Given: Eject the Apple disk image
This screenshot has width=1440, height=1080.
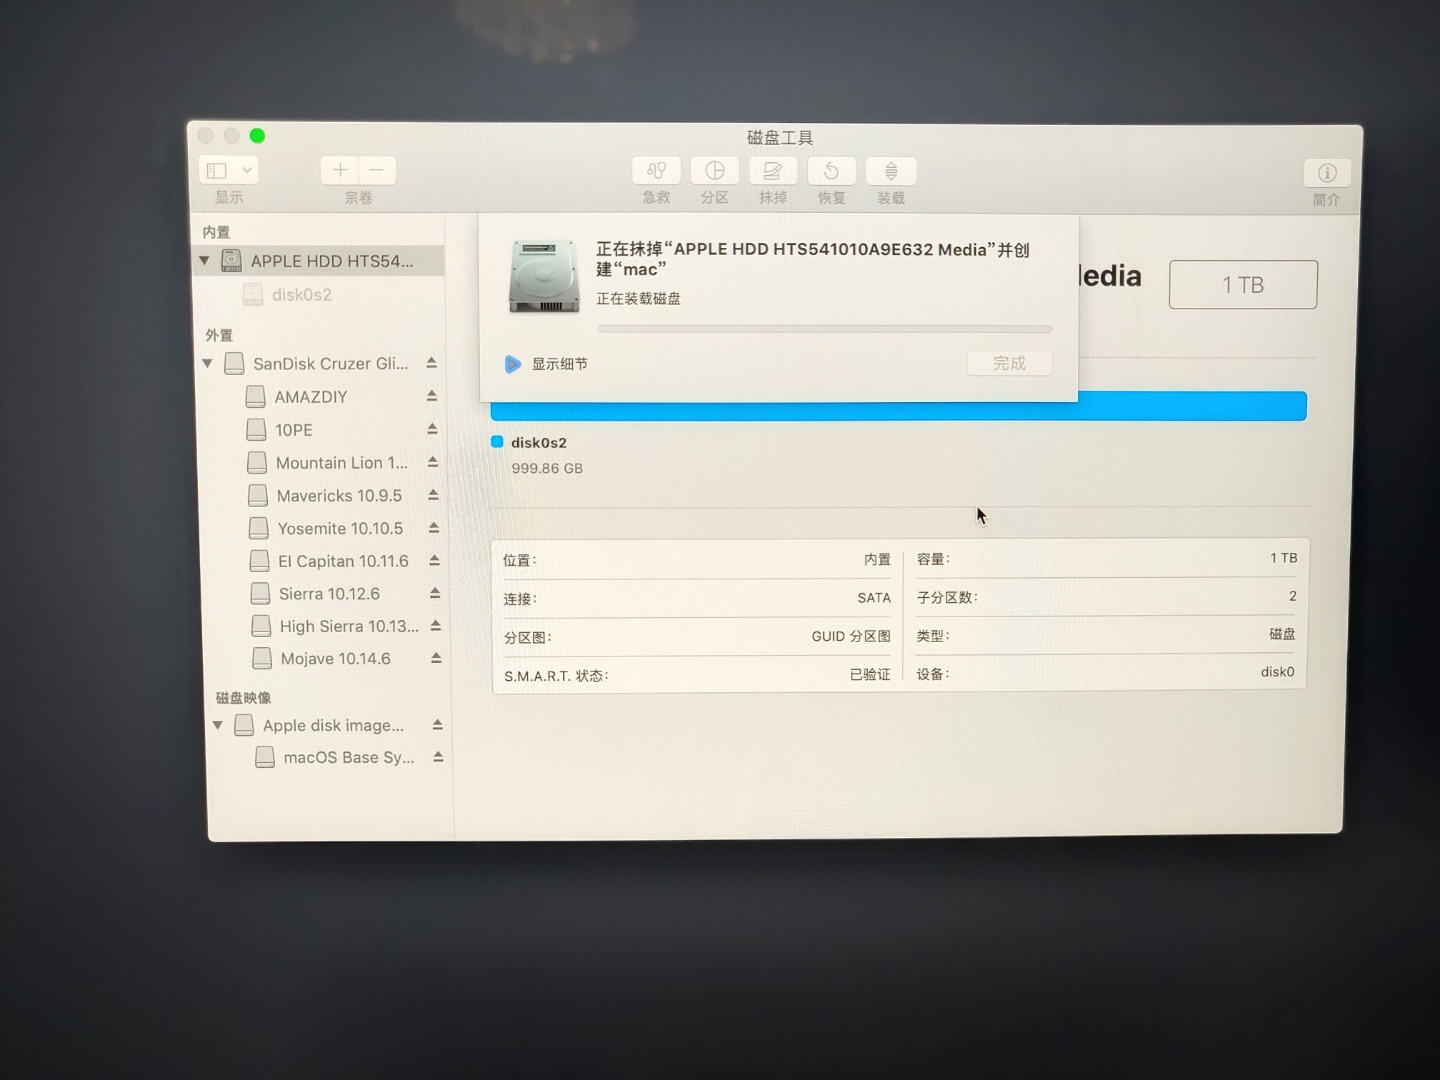Looking at the screenshot, I should [437, 724].
